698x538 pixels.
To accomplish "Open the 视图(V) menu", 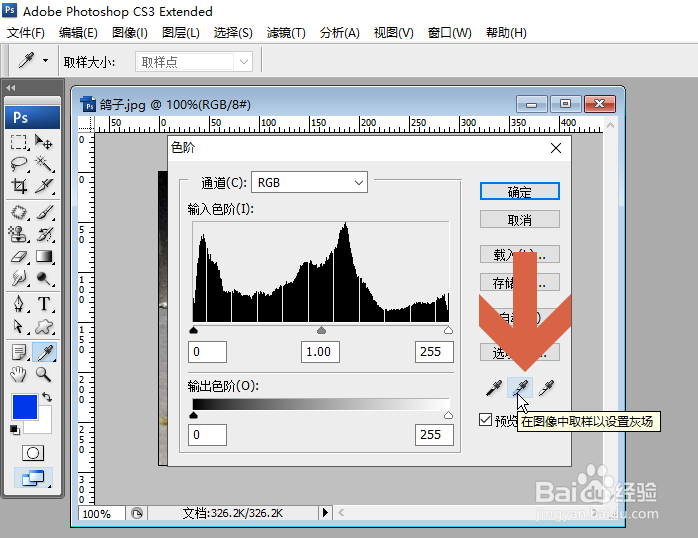I will click(x=393, y=33).
